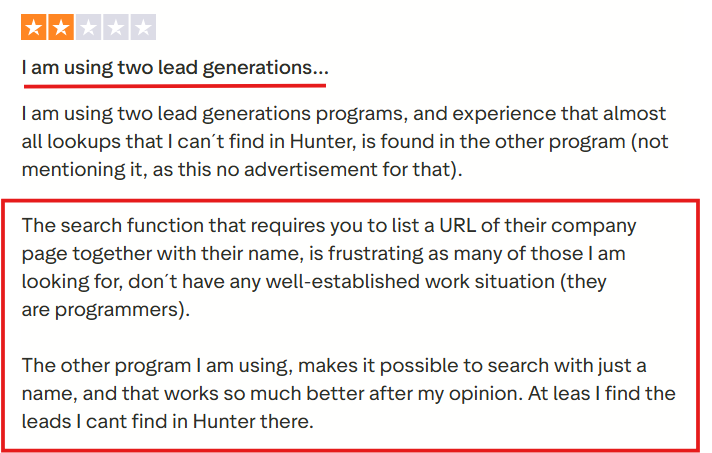The width and height of the screenshot is (712, 453).
Task: Click the third grey rating star
Action: click(x=88, y=27)
